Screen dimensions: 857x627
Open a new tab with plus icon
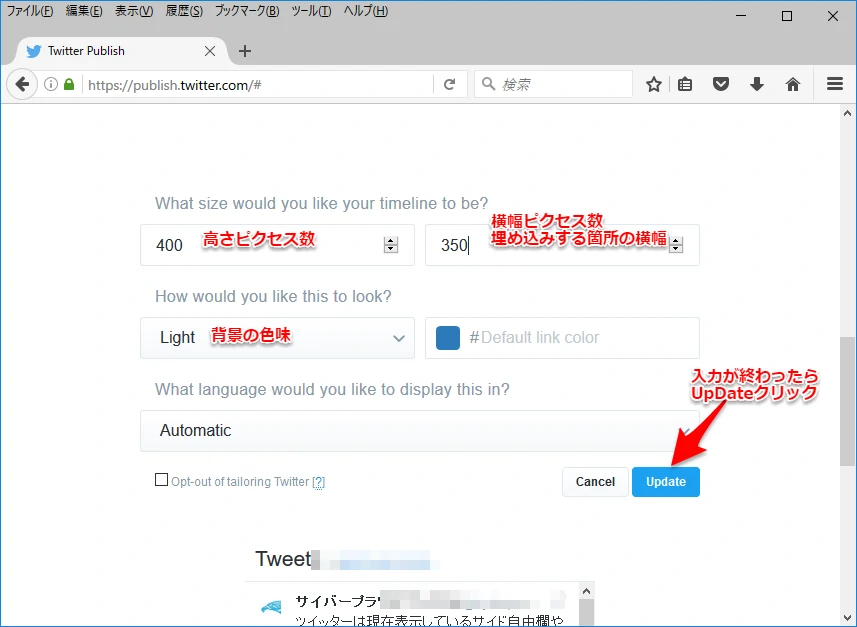pyautogui.click(x=245, y=51)
